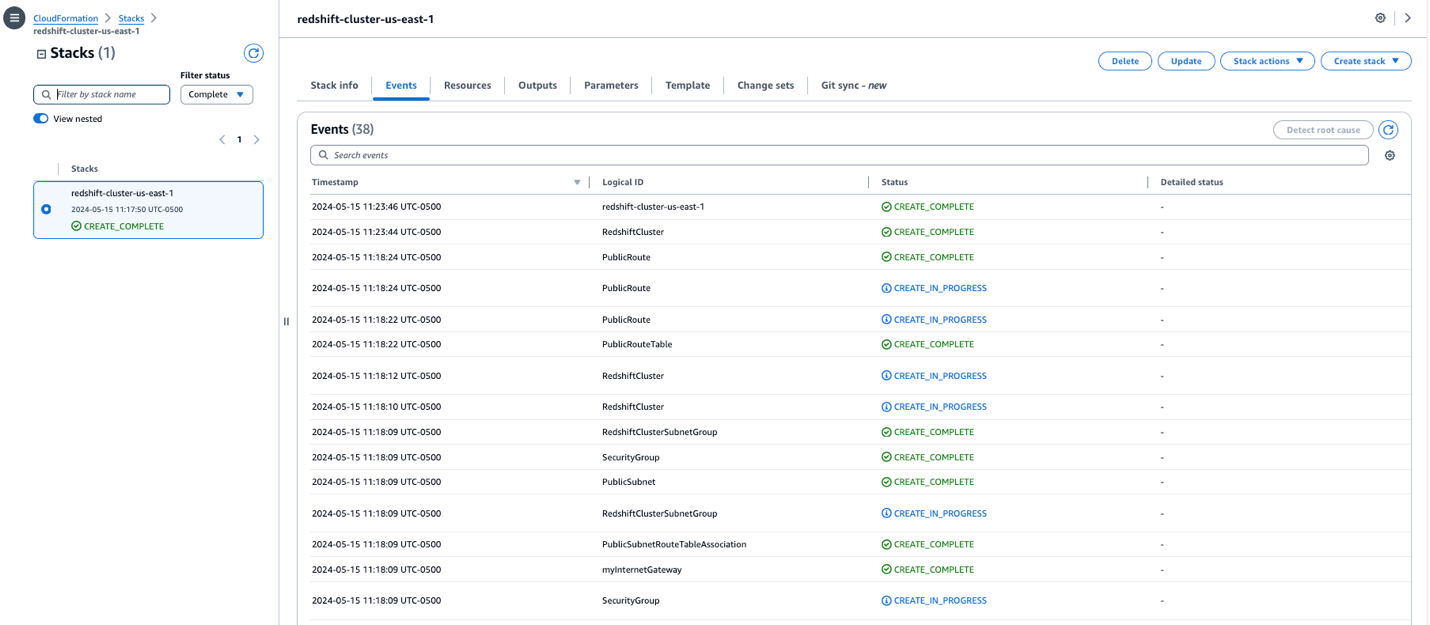The height and width of the screenshot is (625, 1430).
Task: Refresh the Stacks list
Action: [x=254, y=53]
